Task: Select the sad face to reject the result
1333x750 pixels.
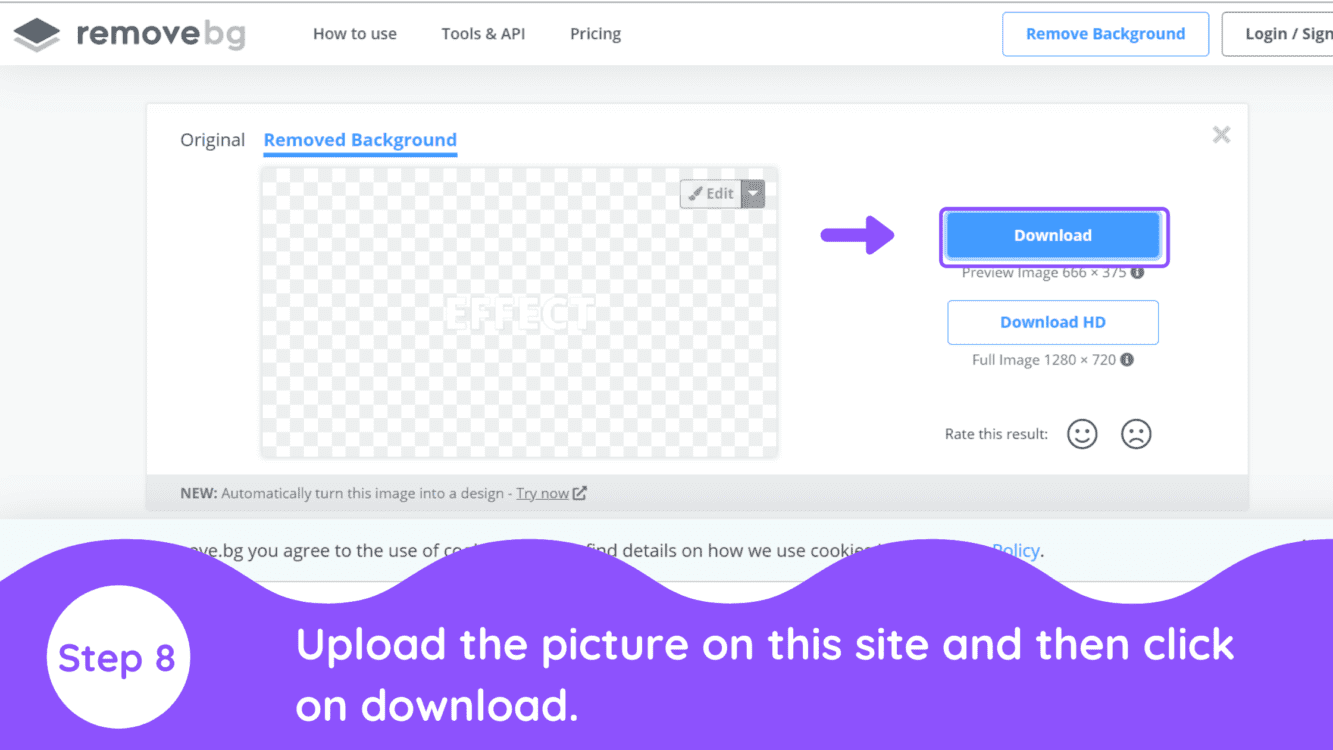Action: point(1136,434)
